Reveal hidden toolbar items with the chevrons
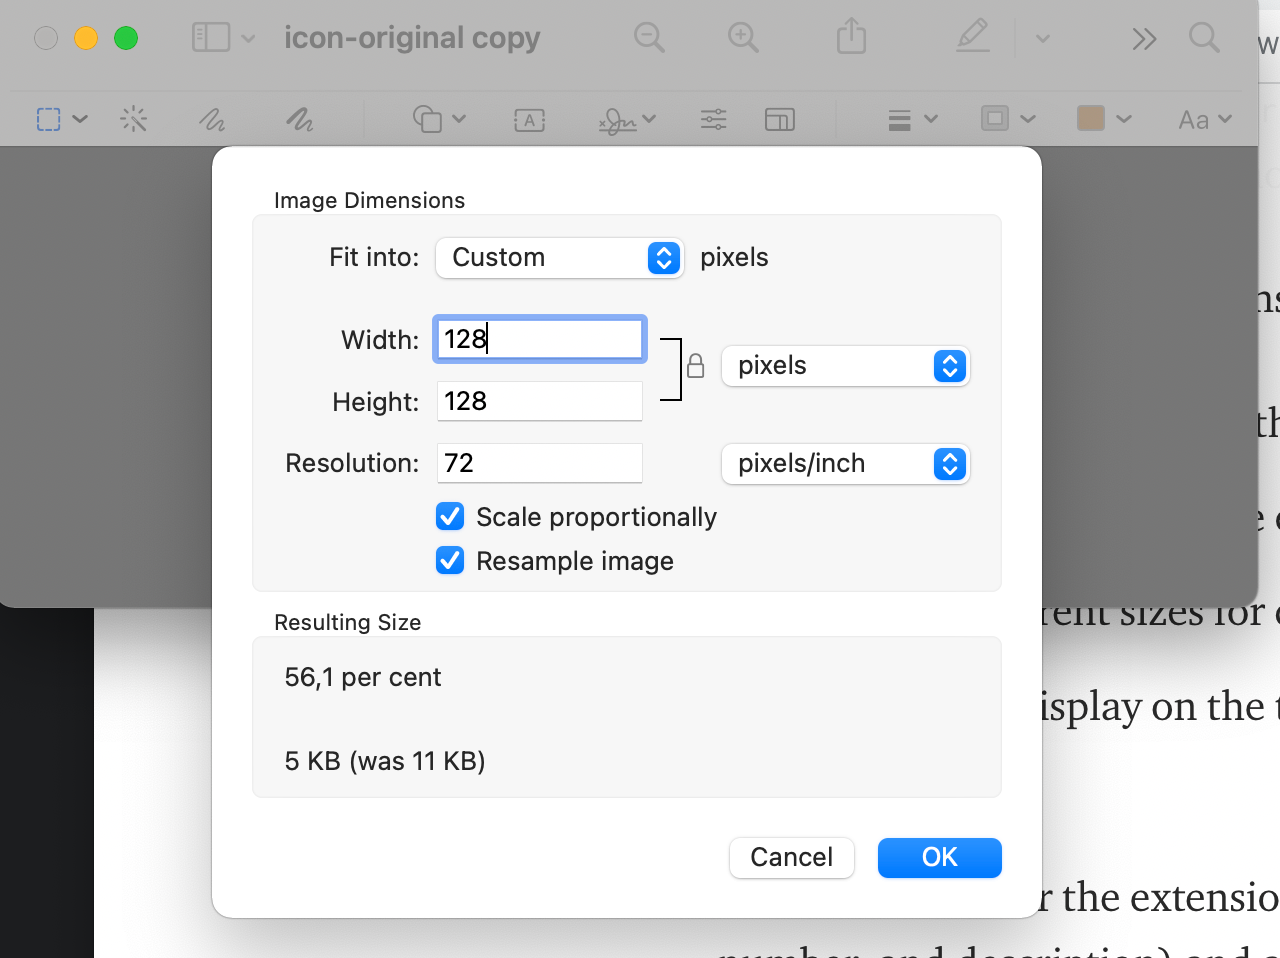1280x958 pixels. pos(1143,38)
